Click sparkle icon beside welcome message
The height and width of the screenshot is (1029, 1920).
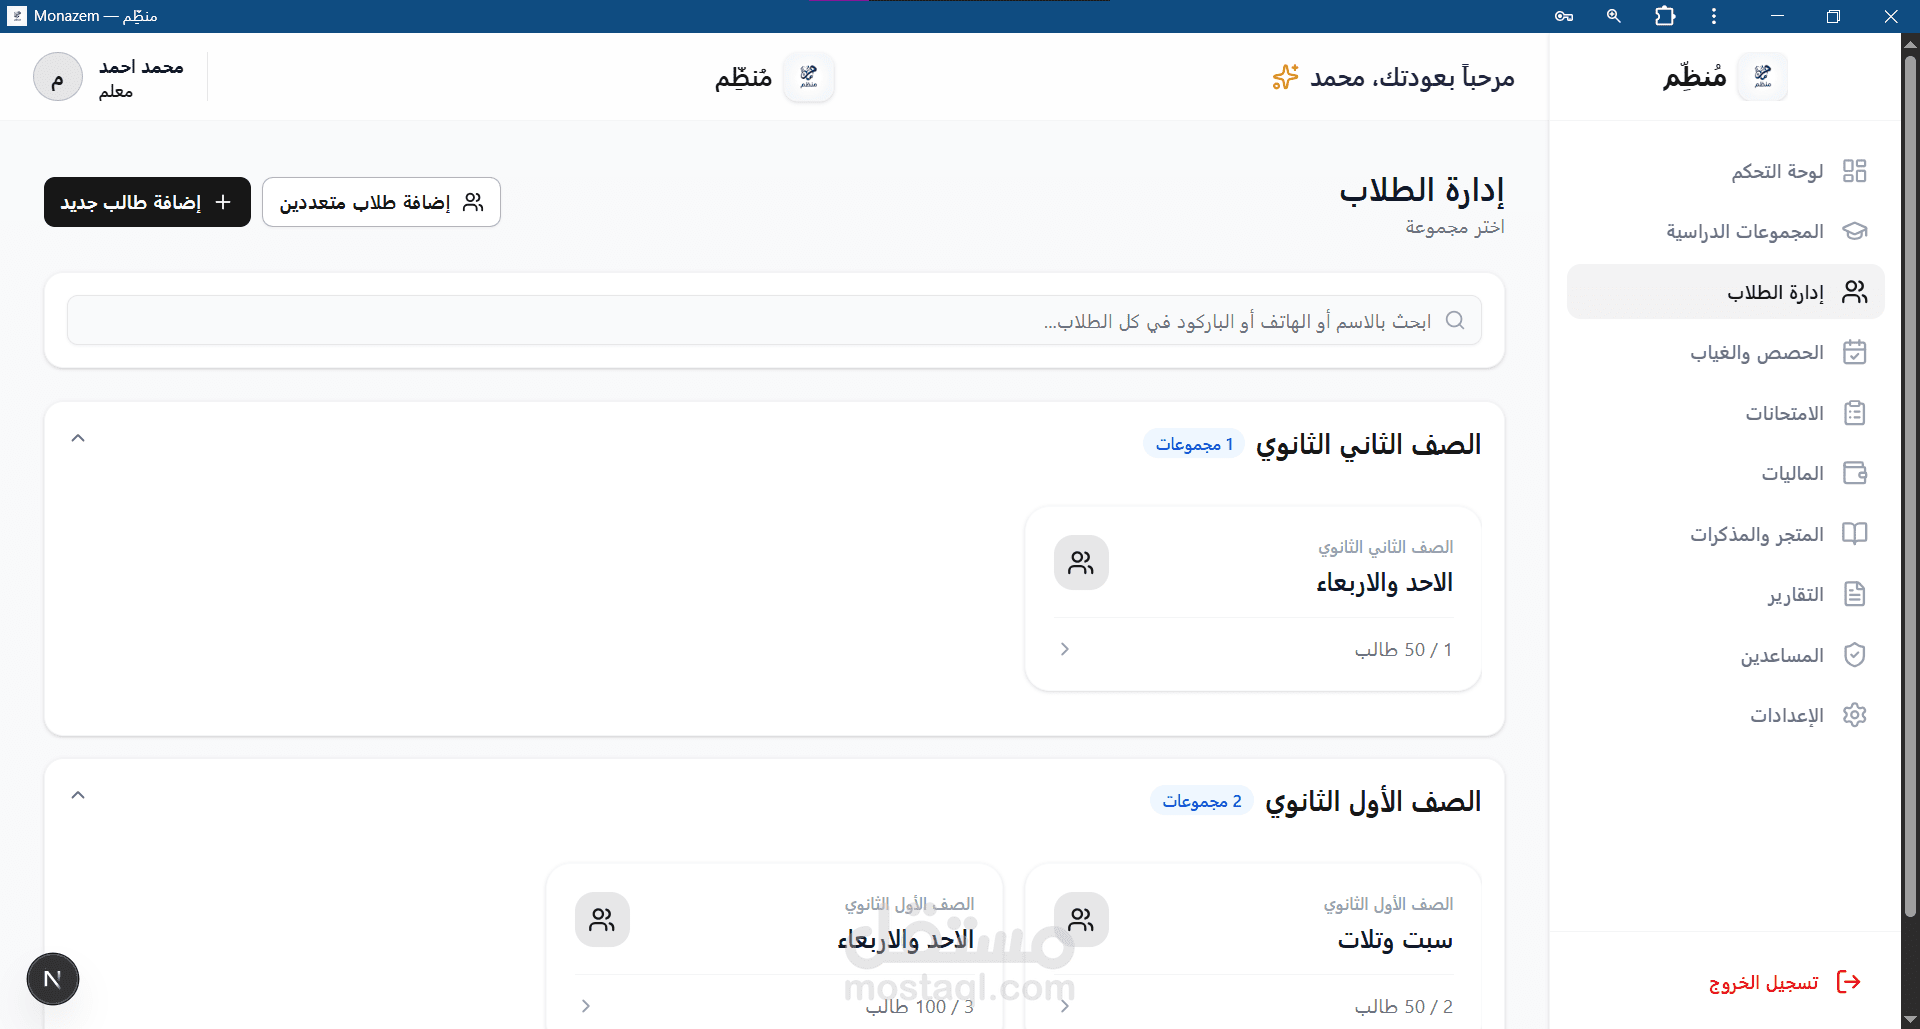[1285, 77]
